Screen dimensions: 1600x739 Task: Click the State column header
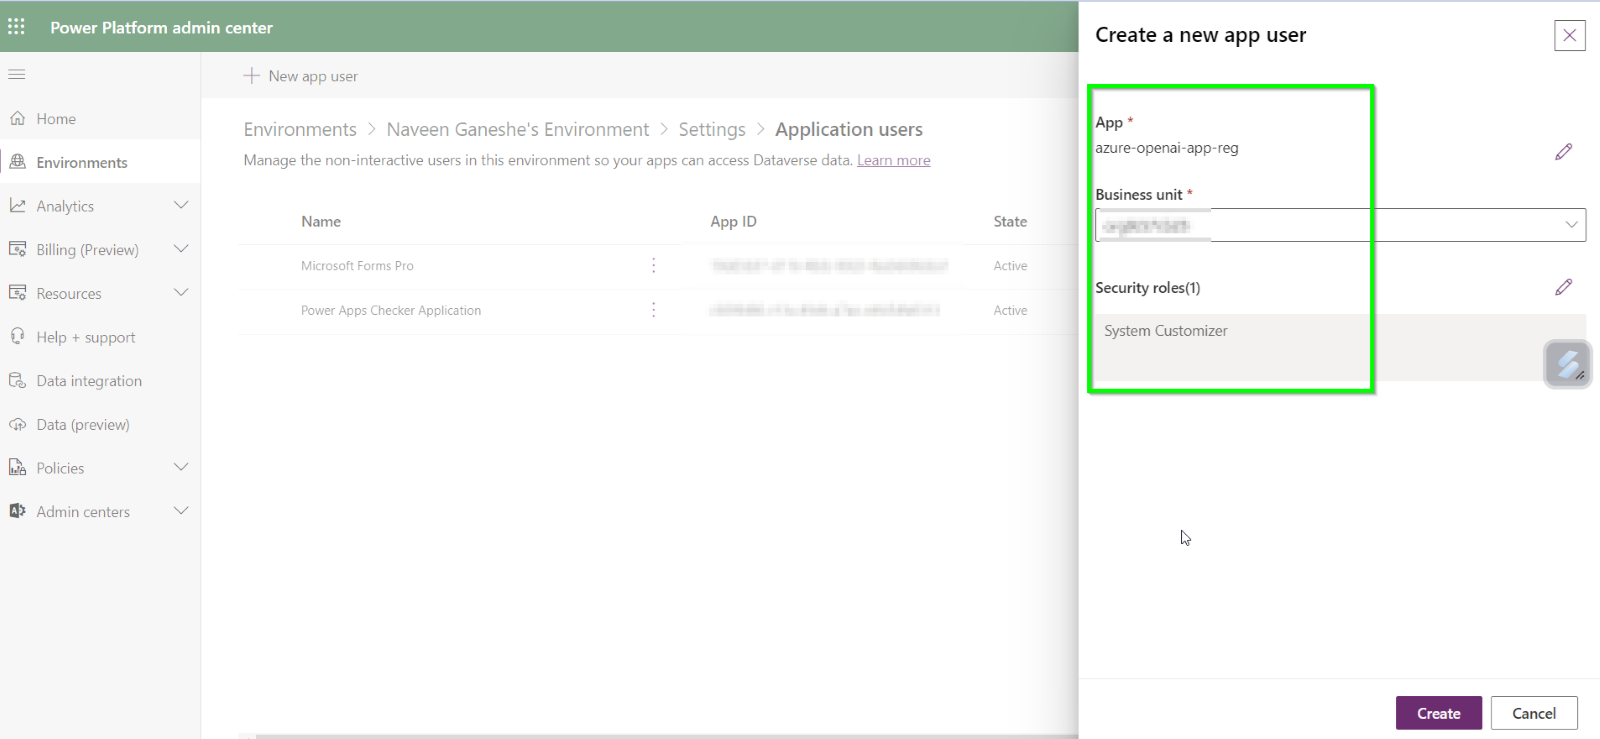tap(1010, 222)
